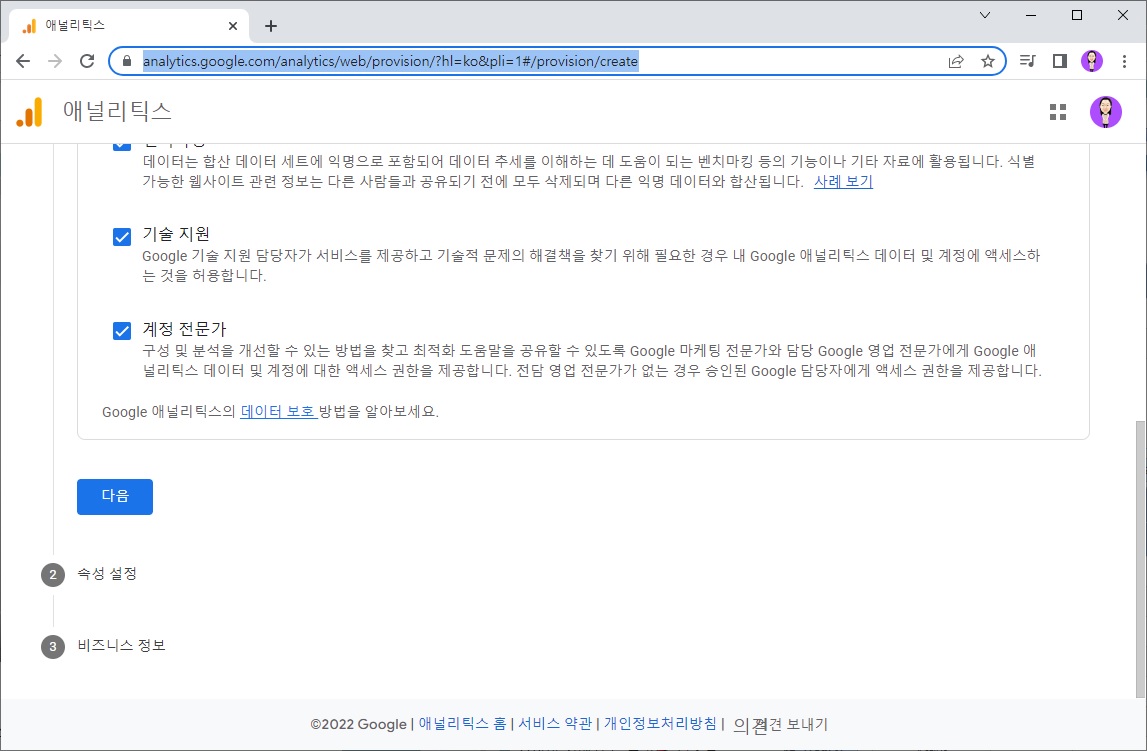Reload the Analytics page
Viewport: 1147px width, 751px height.
click(x=87, y=61)
